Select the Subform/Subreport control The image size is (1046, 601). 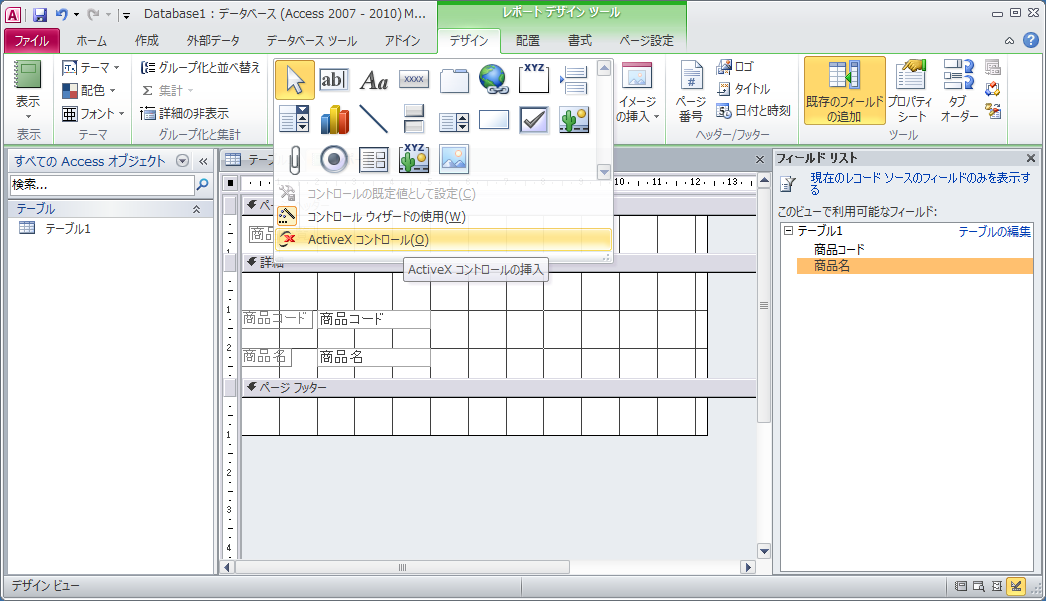pos(374,160)
